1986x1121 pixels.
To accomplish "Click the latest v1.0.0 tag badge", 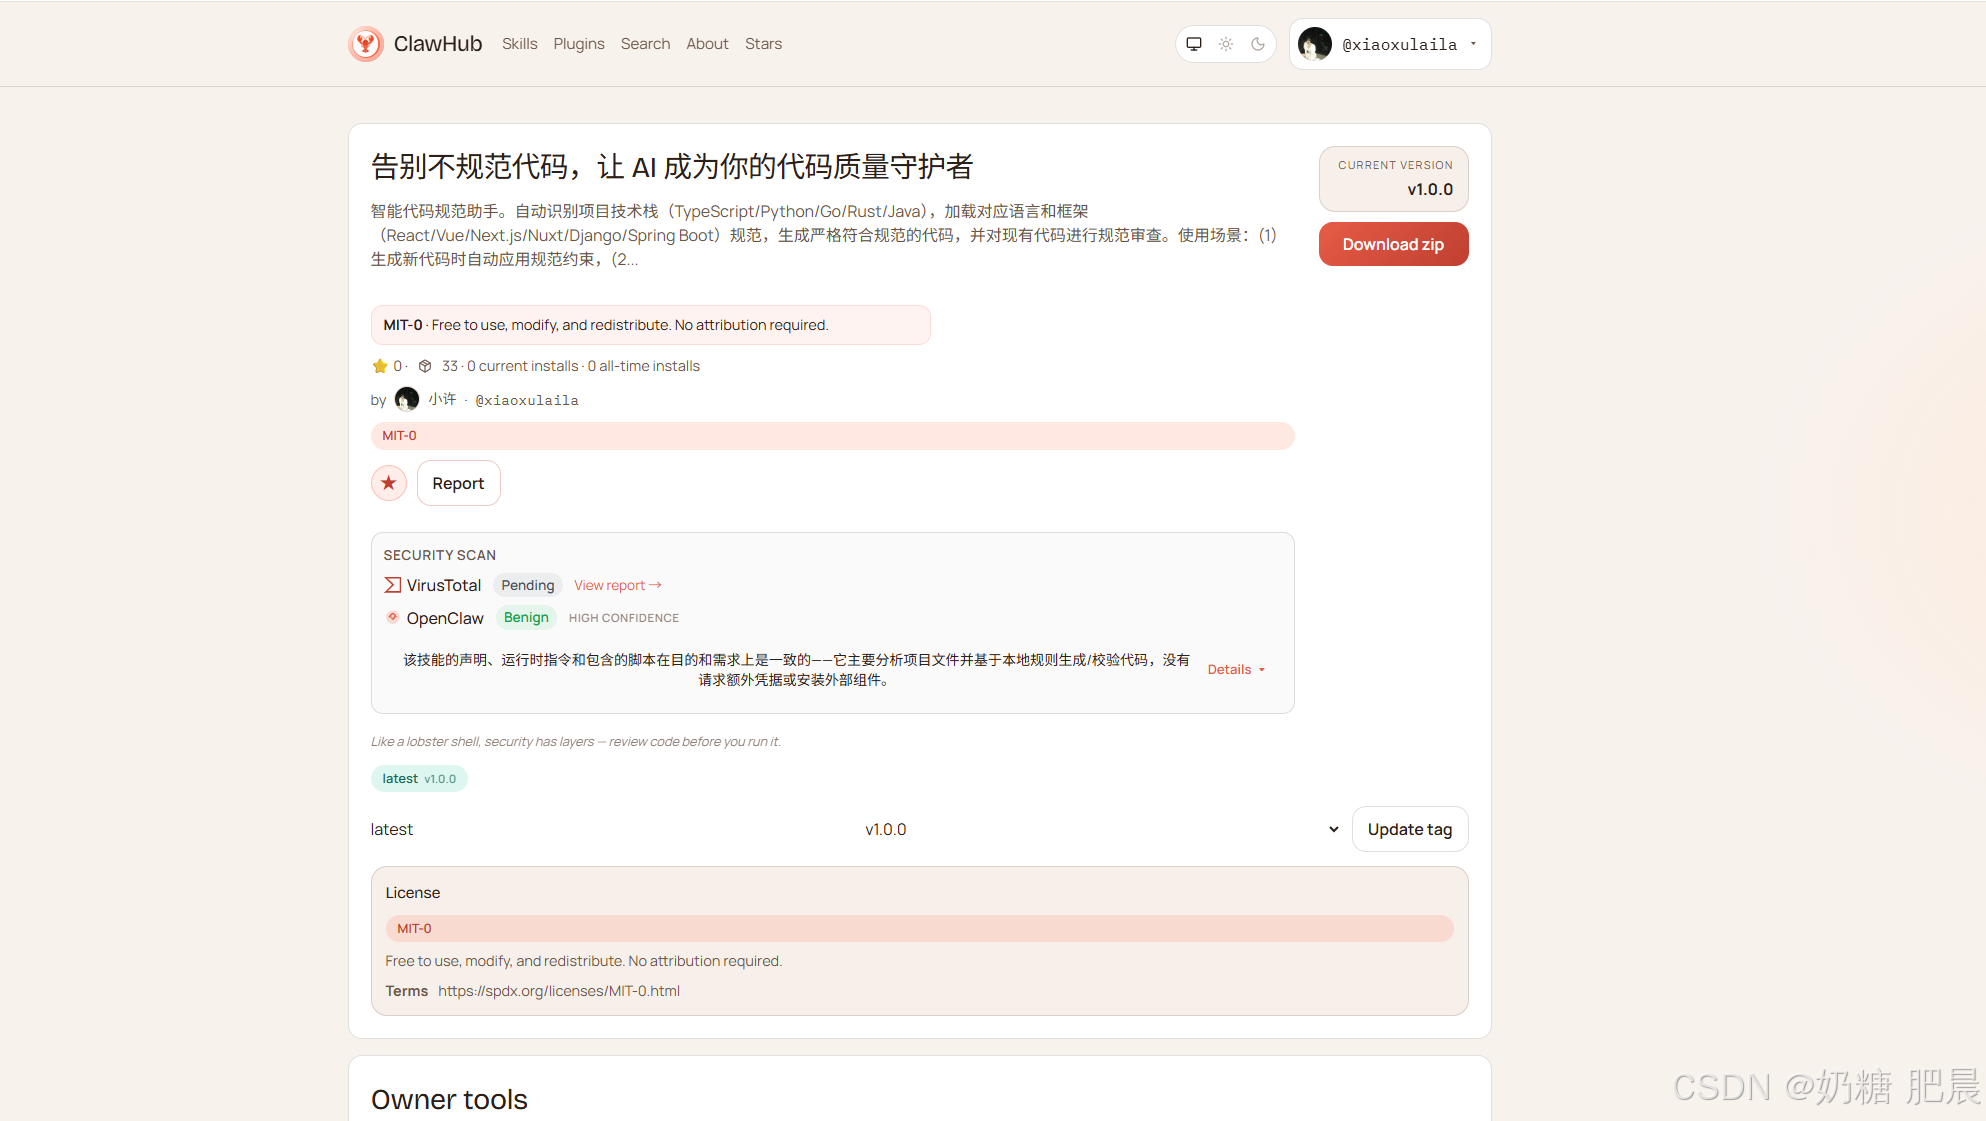I will tap(419, 778).
